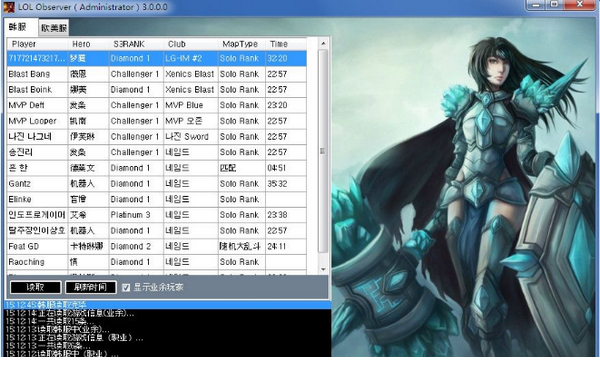Toggle the 显示业余玩家 checkbox
This screenshot has height=371, width=600.
pyautogui.click(x=126, y=288)
